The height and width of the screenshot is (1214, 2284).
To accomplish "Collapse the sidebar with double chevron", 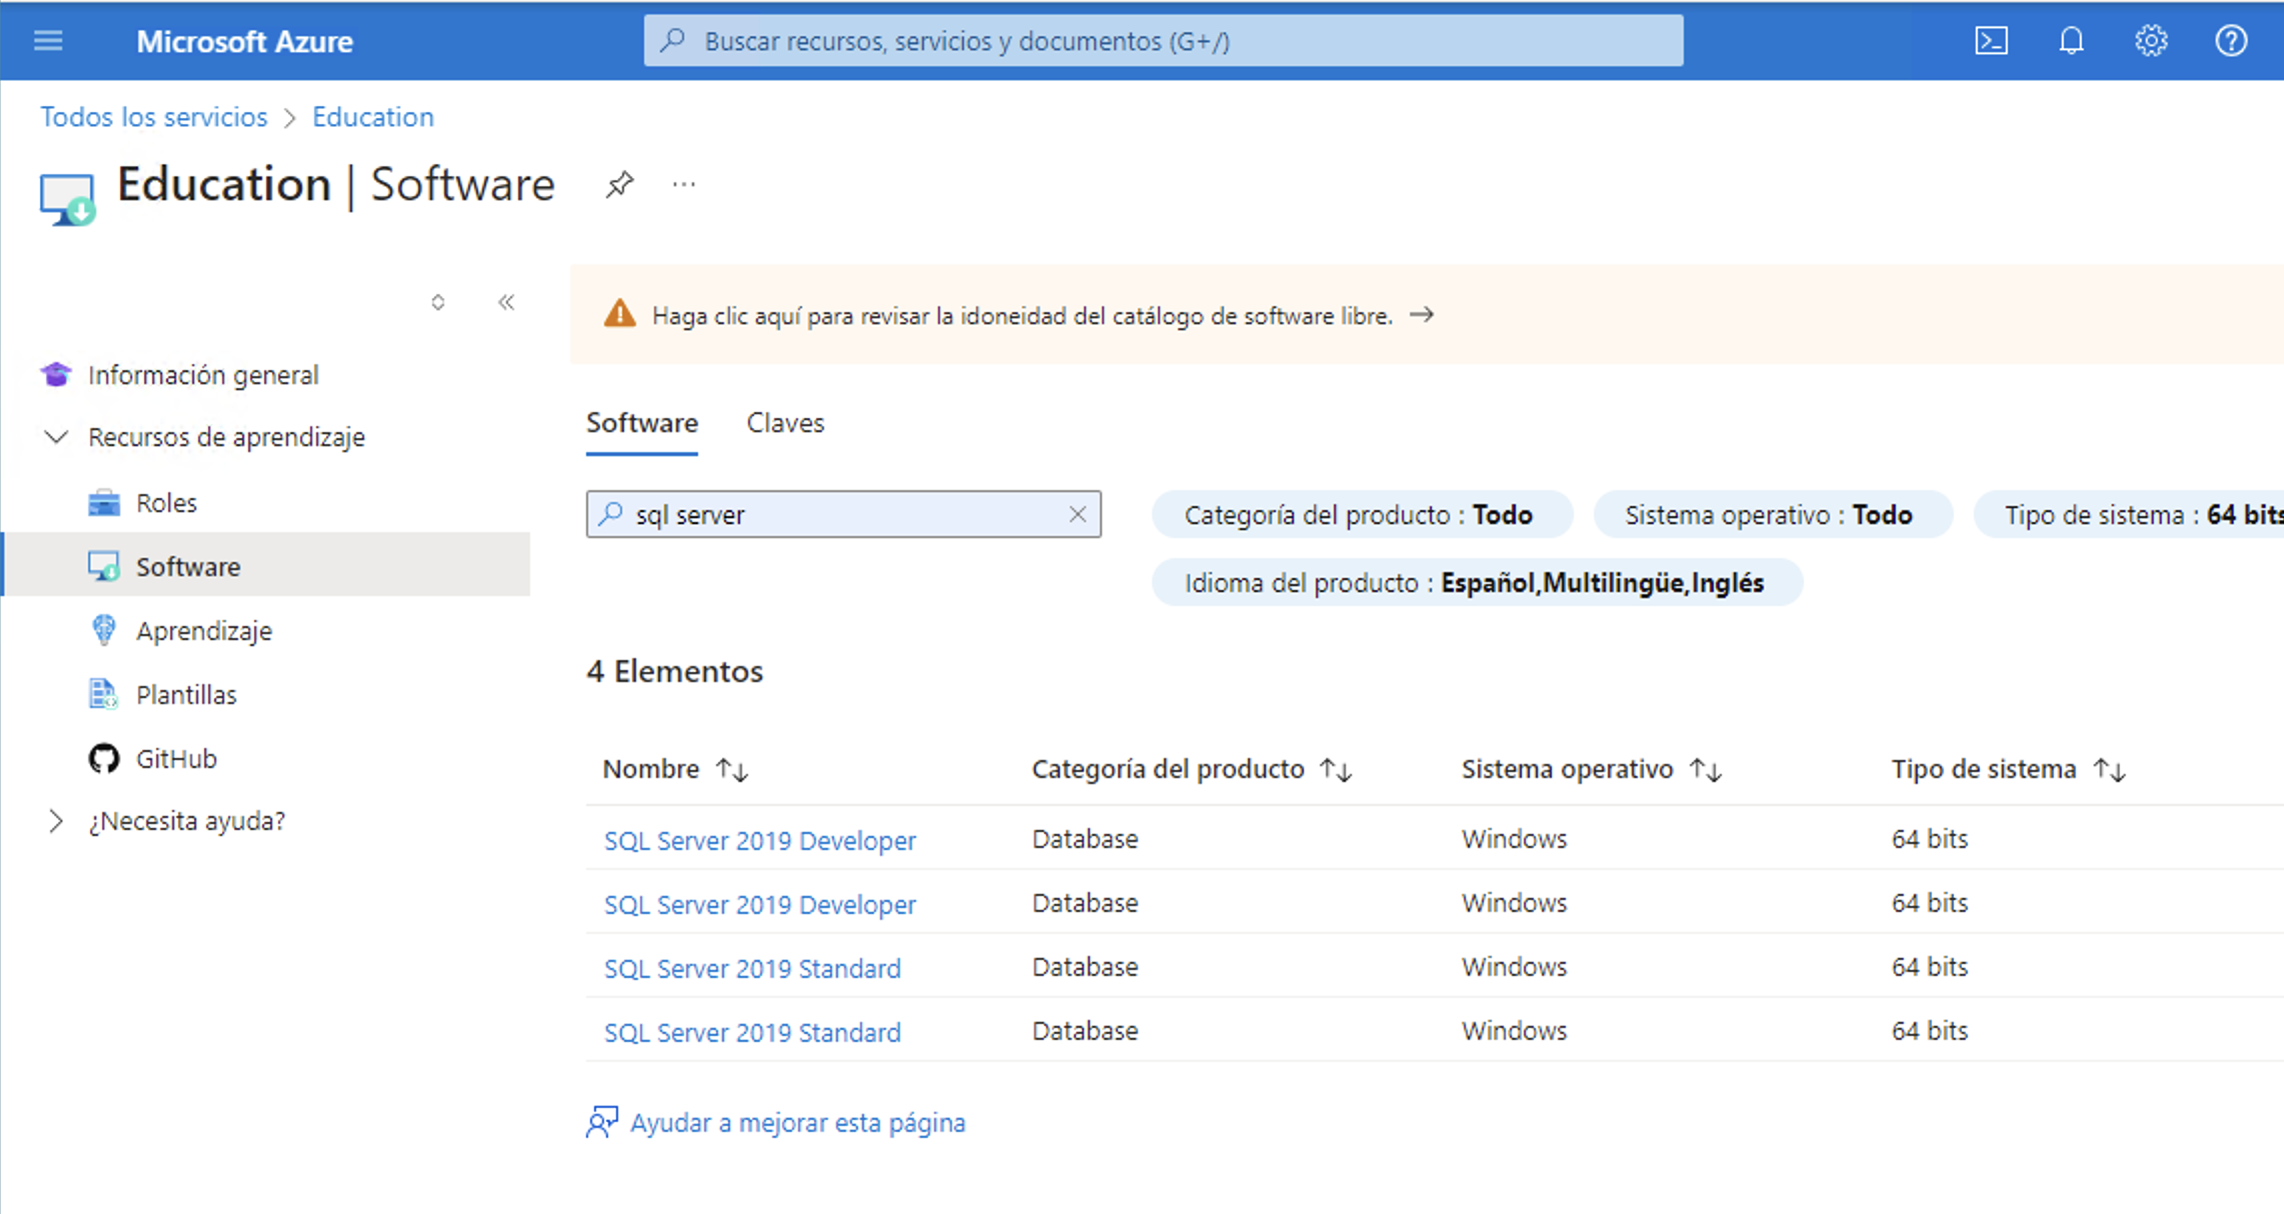I will coord(507,302).
